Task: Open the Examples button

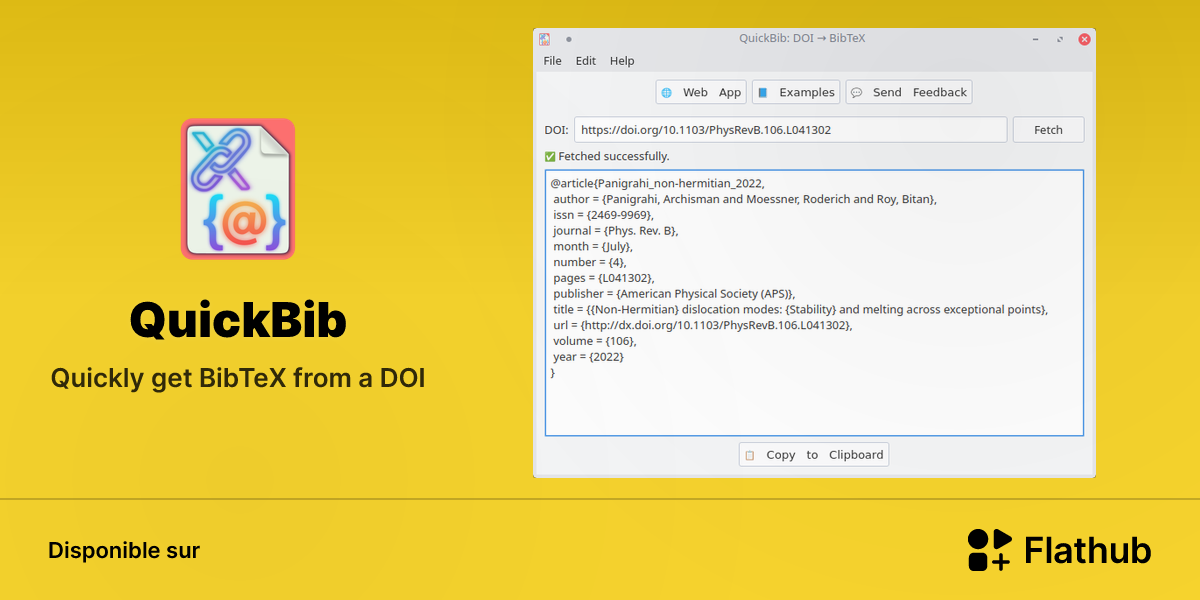Action: (x=796, y=92)
